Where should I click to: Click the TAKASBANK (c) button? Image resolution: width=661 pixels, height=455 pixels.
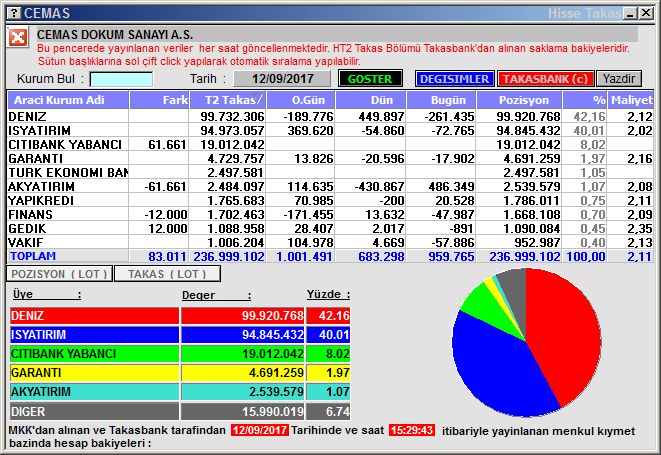(x=545, y=79)
